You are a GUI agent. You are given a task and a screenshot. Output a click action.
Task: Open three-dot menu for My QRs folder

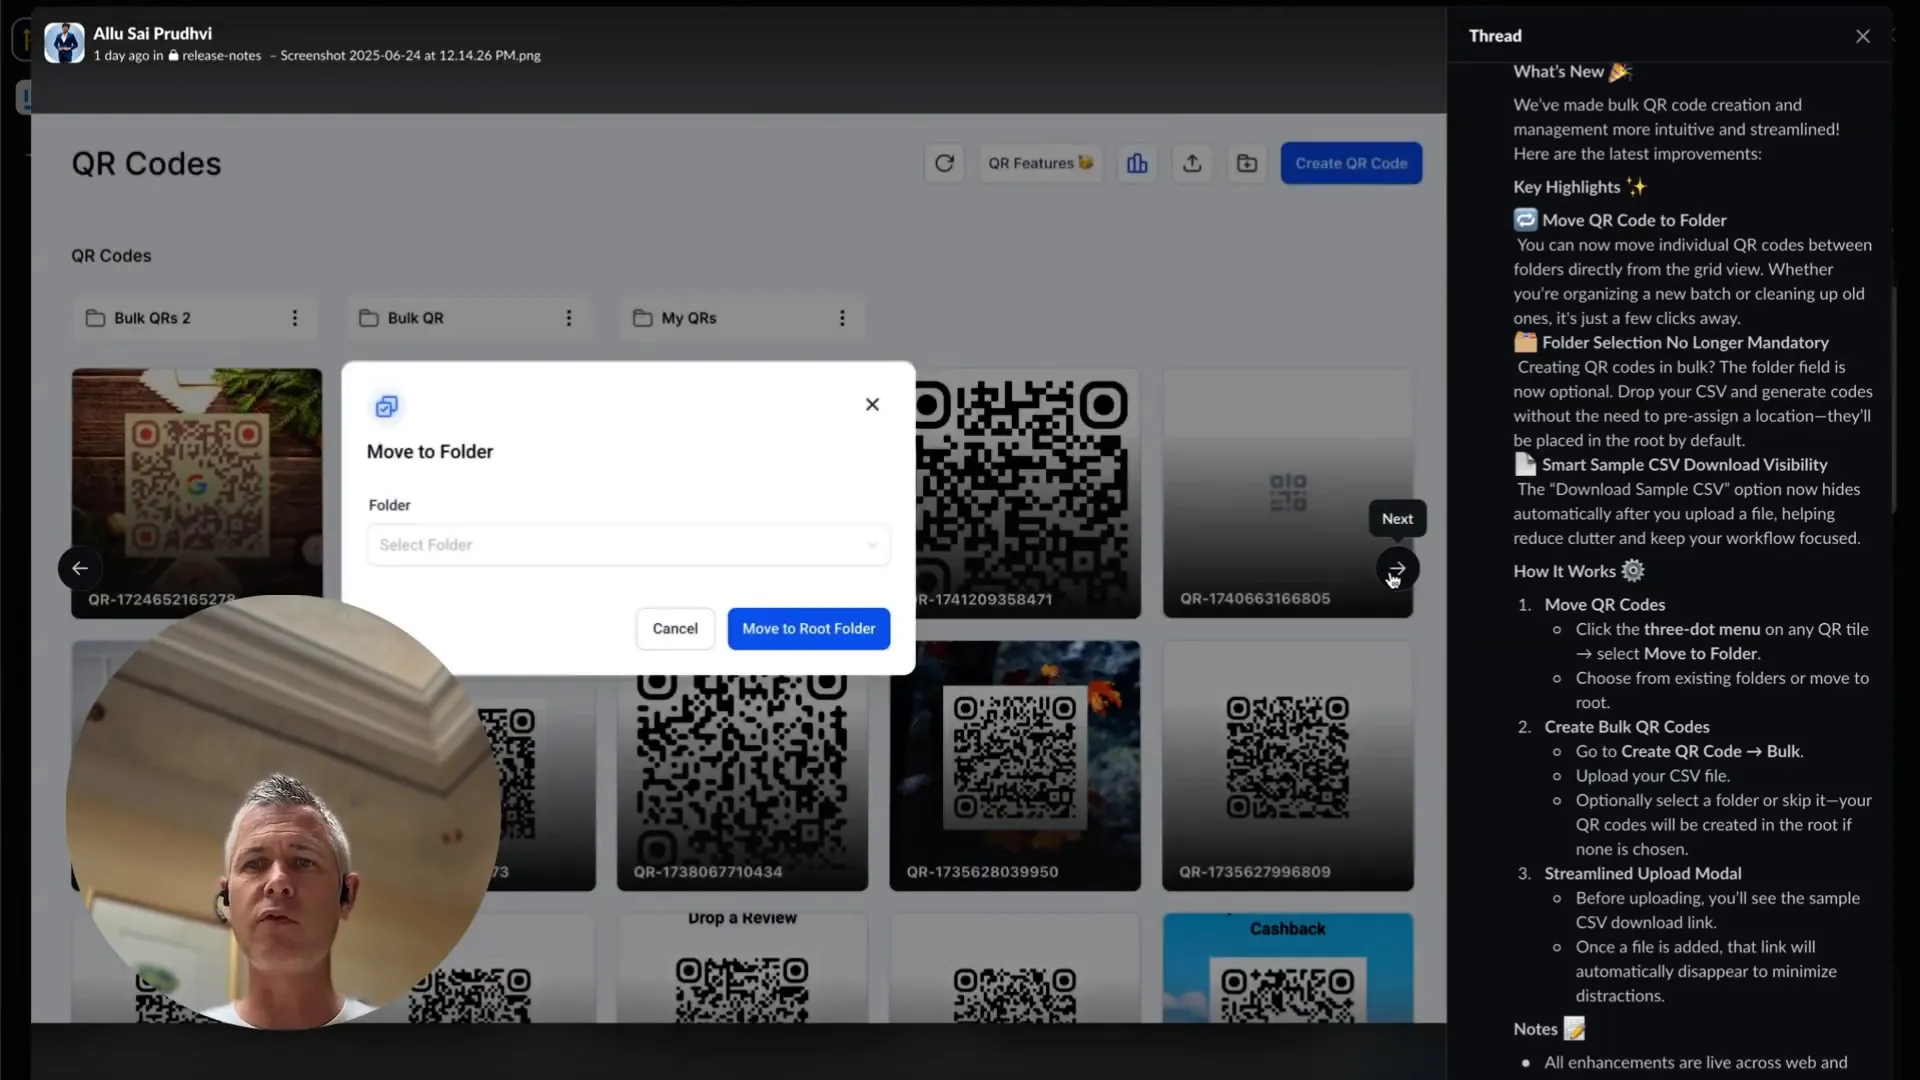[842, 318]
